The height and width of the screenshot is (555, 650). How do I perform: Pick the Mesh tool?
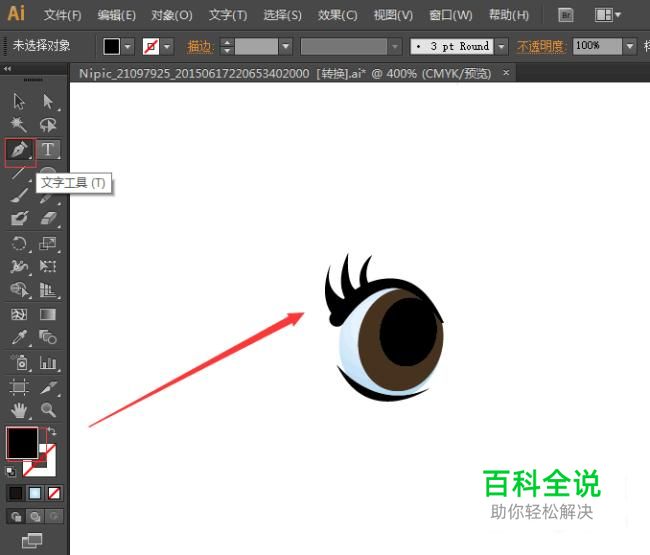19,315
